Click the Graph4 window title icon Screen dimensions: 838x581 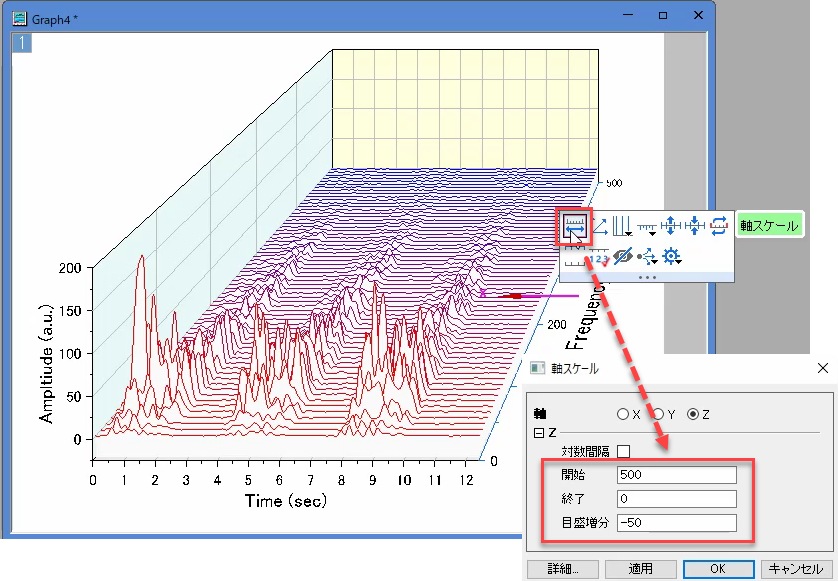tap(19, 19)
